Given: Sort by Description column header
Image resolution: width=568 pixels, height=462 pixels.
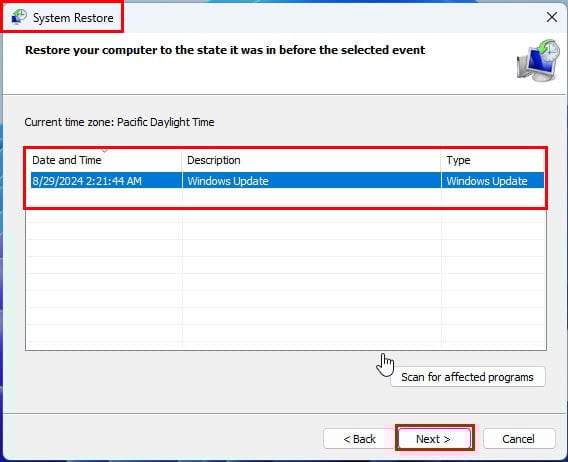Looking at the screenshot, I should [x=311, y=160].
